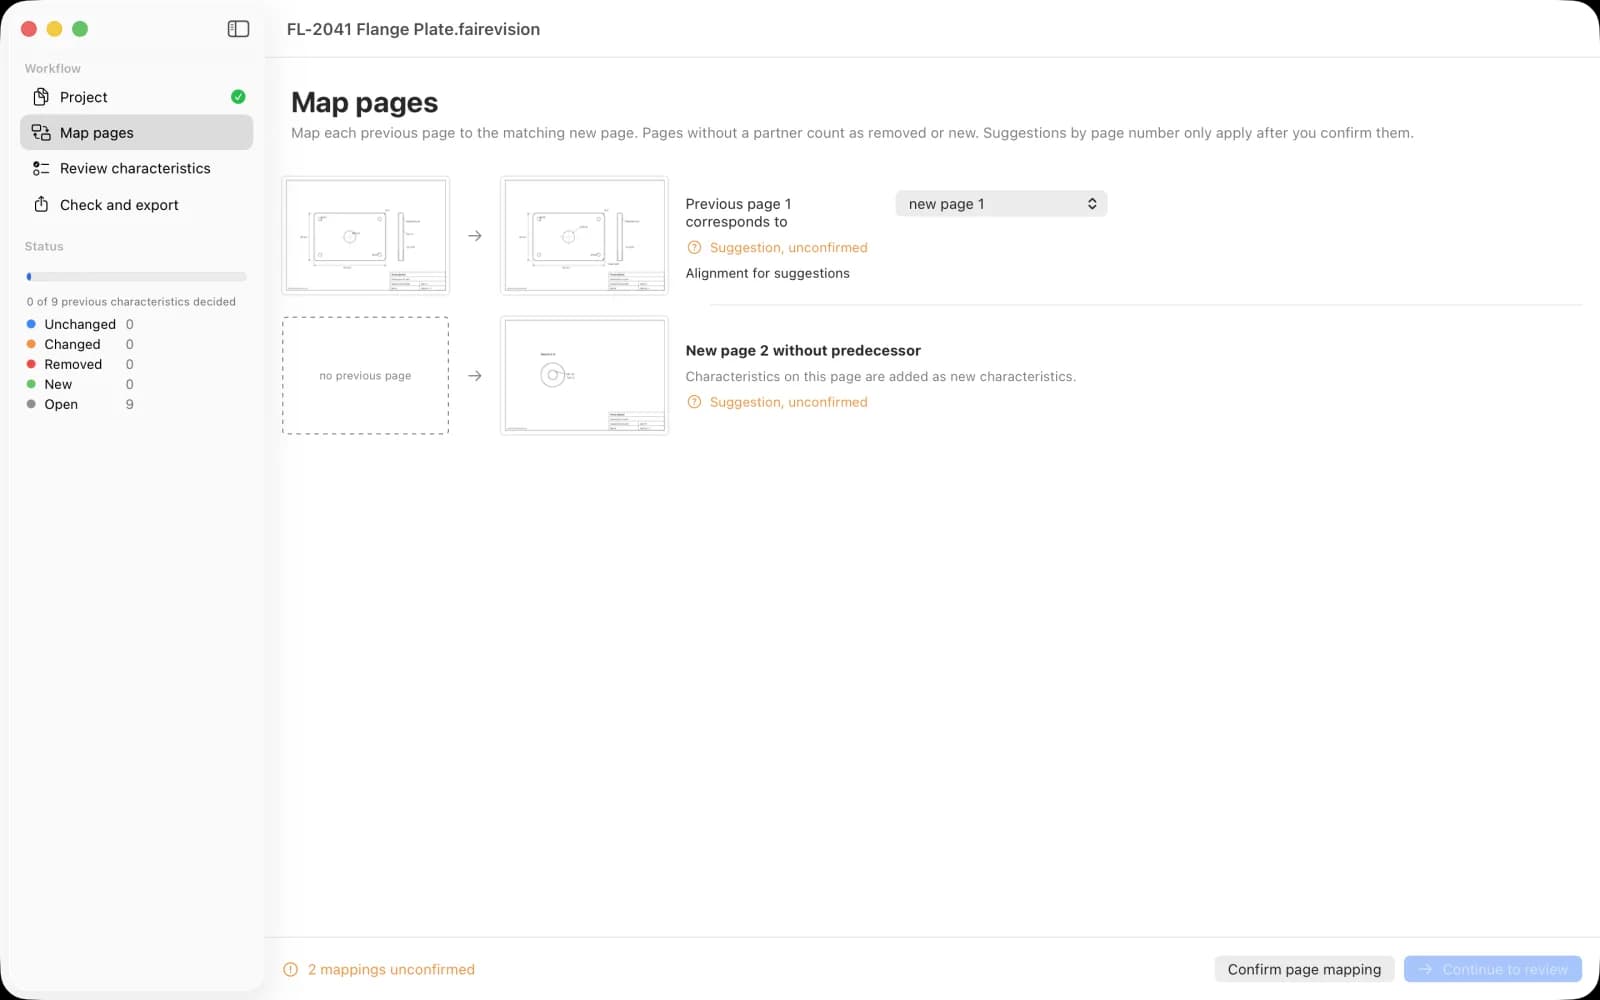
Task: Click the Open status label
Action: tap(61, 404)
